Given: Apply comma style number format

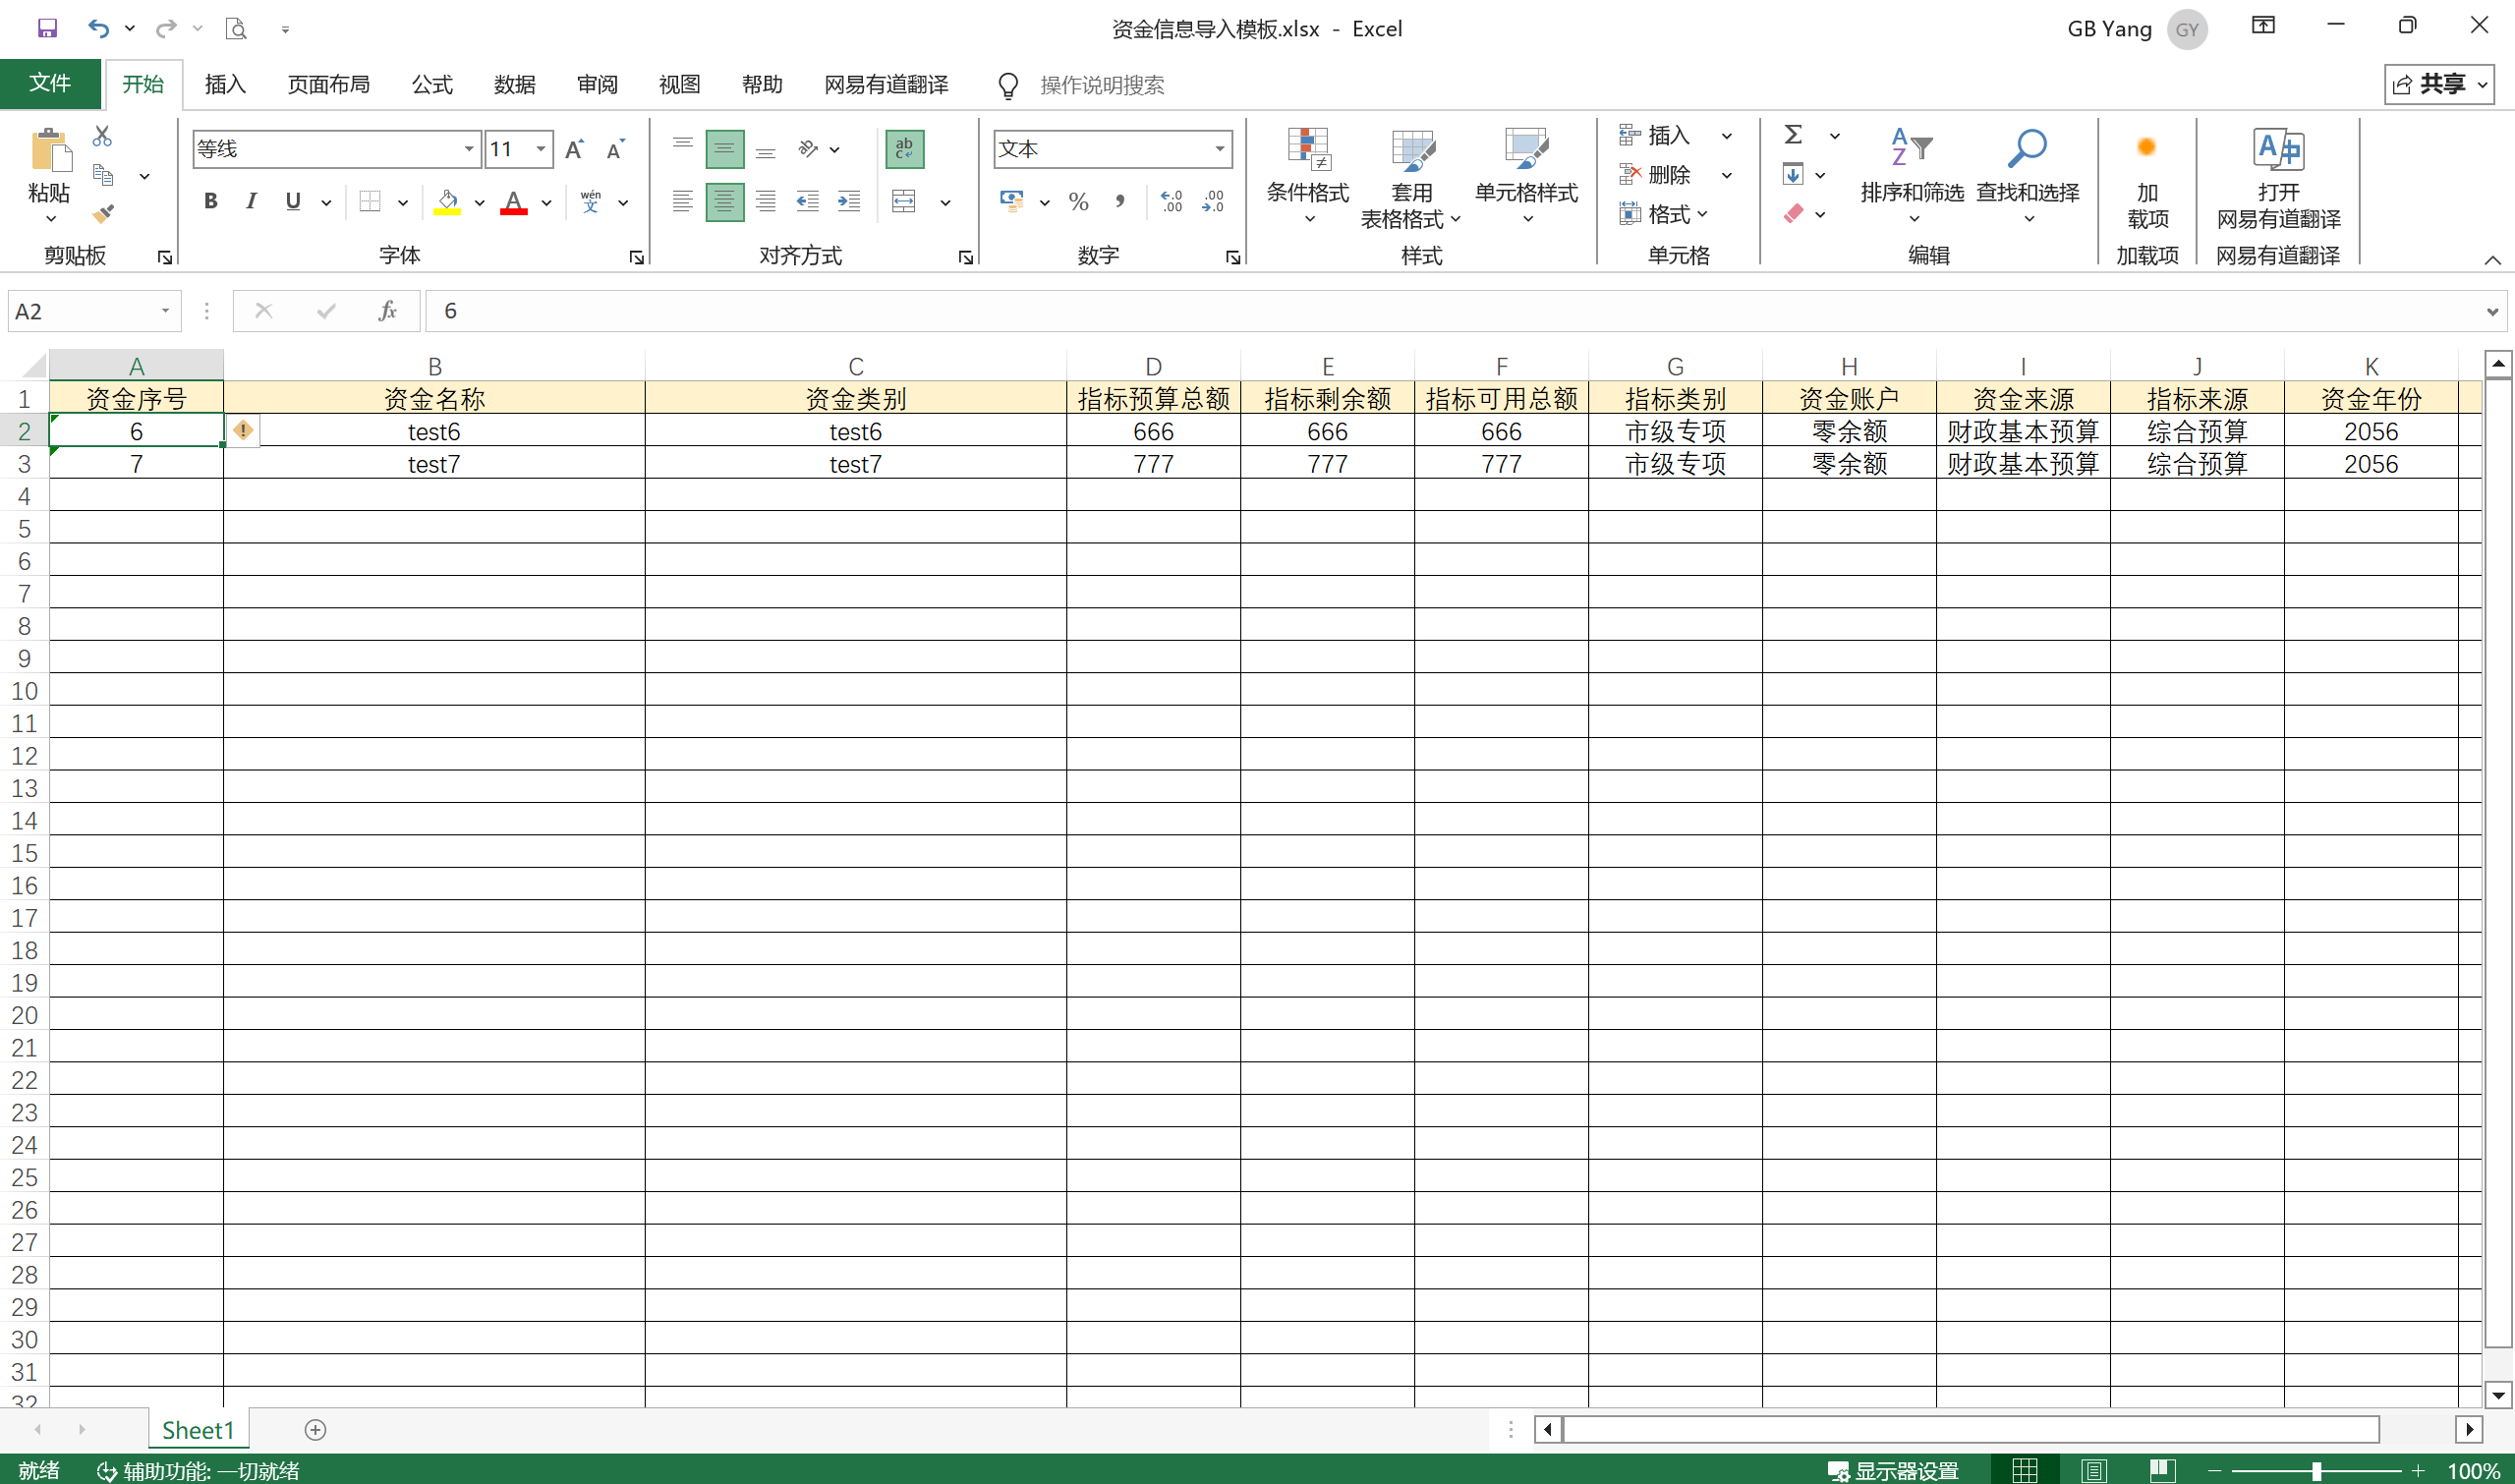Looking at the screenshot, I should (x=1120, y=202).
